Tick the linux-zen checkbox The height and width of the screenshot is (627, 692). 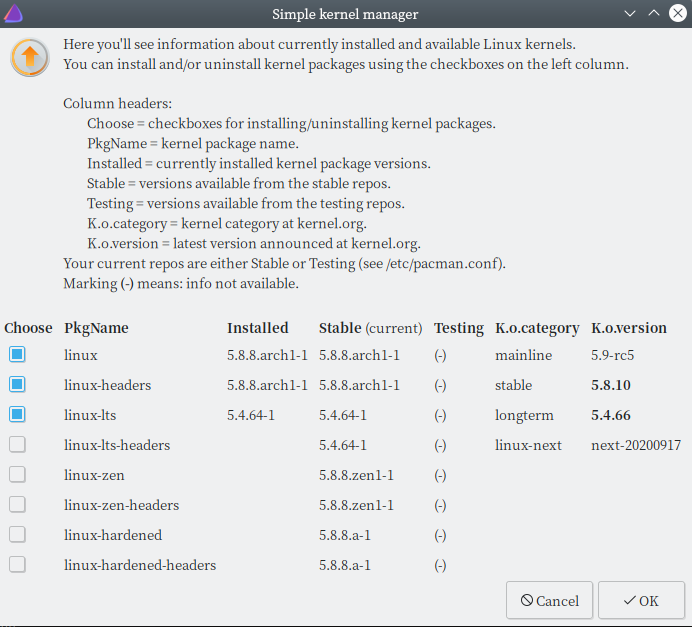(17, 475)
